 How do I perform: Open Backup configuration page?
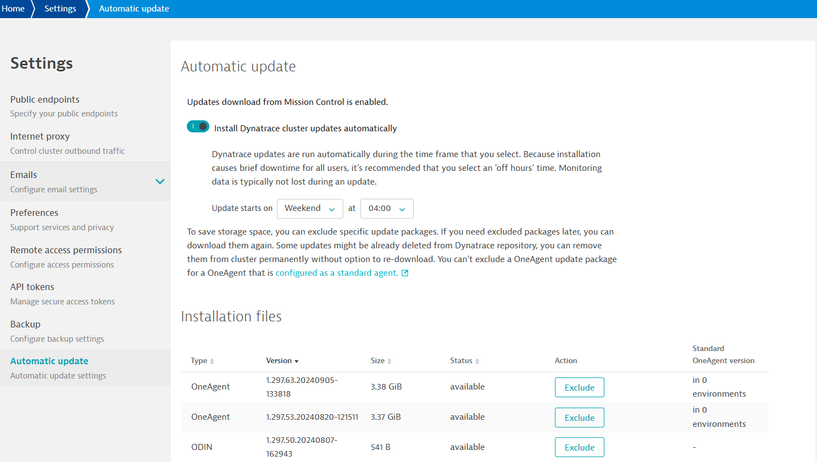point(25,324)
